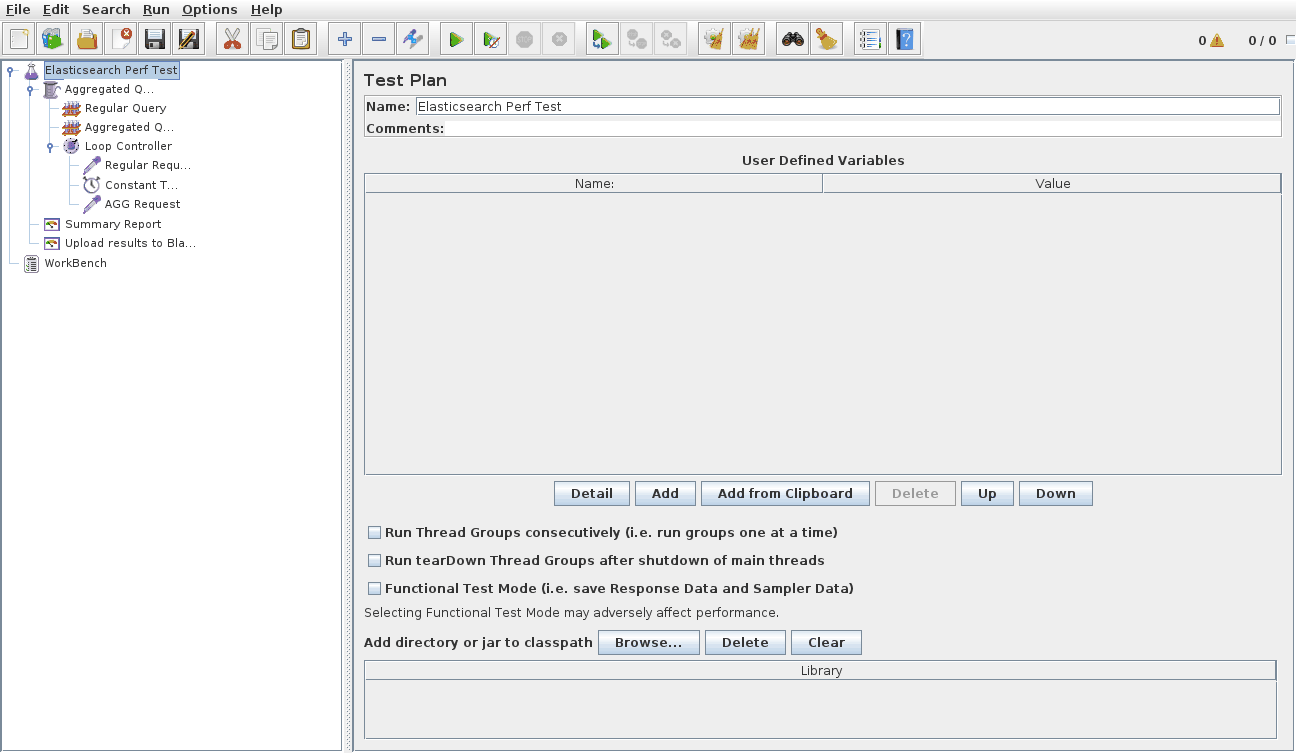This screenshot has height=753, width=1296.
Task: Click the Add from Clipboard button
Action: (x=785, y=493)
